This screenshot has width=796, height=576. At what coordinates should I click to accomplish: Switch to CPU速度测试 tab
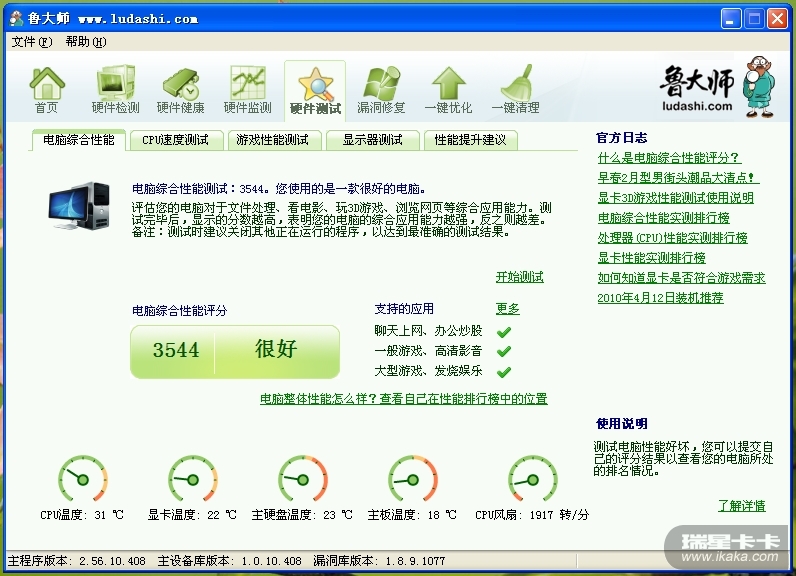pos(176,140)
